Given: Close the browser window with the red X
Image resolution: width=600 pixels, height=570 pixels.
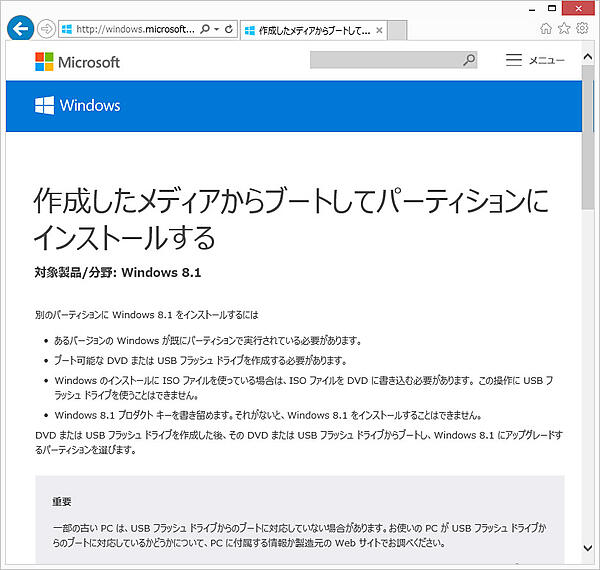Looking at the screenshot, I should [578, 8].
